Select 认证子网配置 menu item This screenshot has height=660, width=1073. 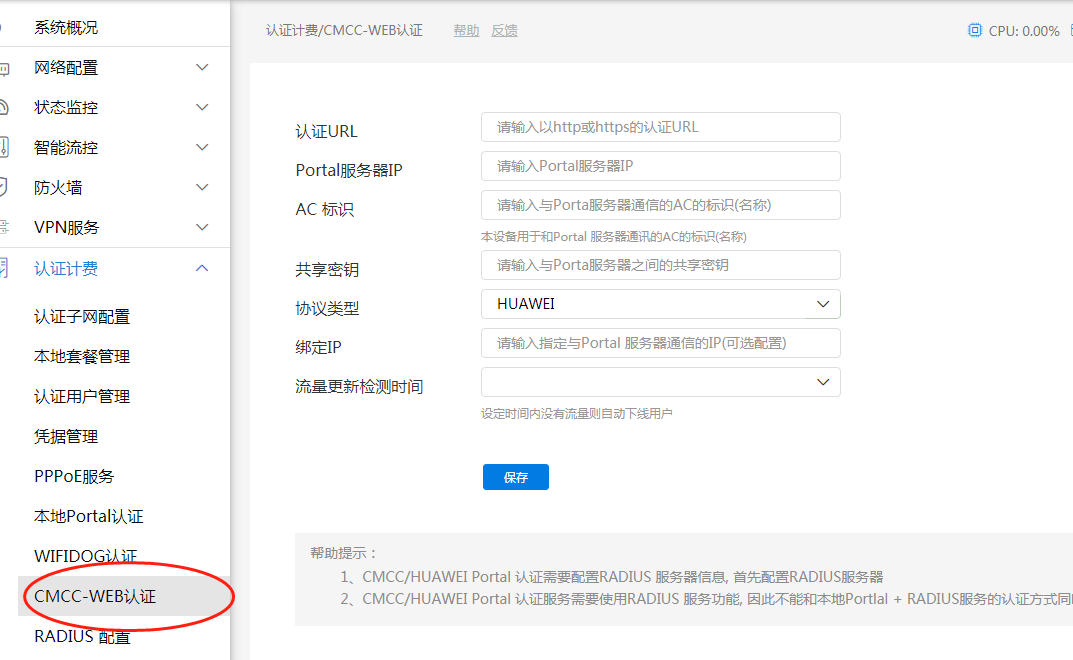(82, 317)
